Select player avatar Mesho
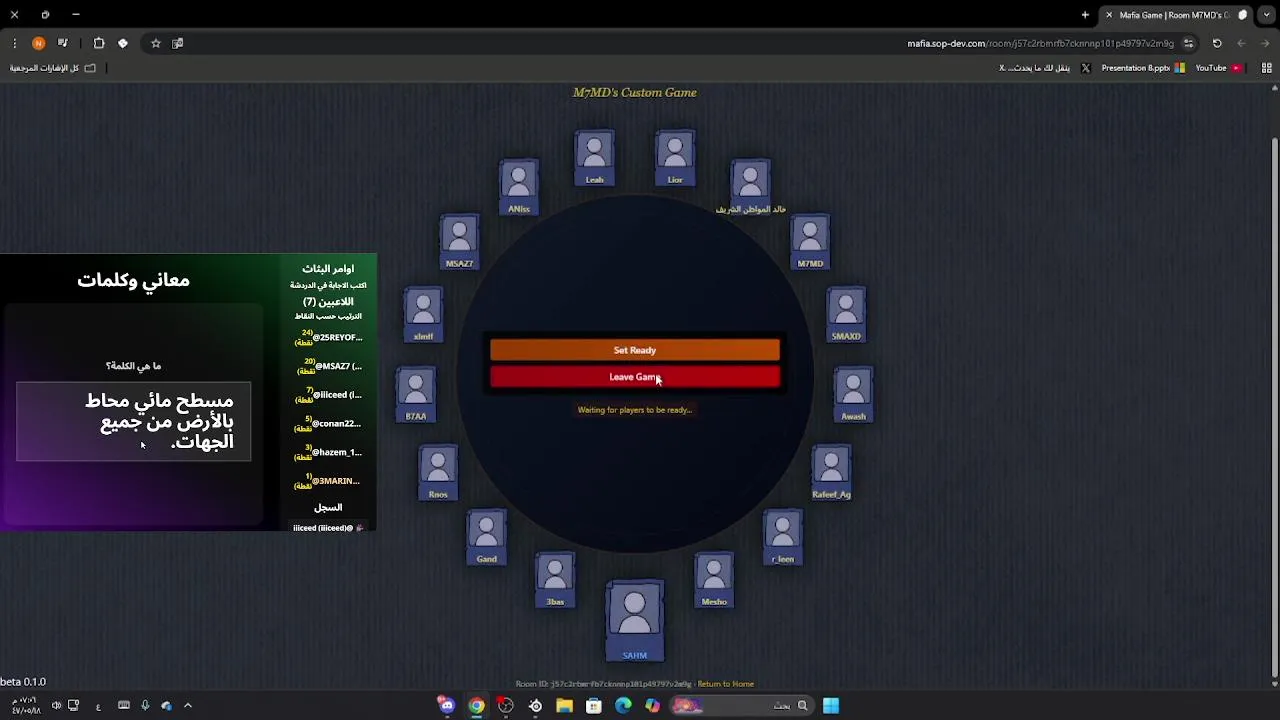Viewport: 1280px width, 720px height. tap(714, 580)
